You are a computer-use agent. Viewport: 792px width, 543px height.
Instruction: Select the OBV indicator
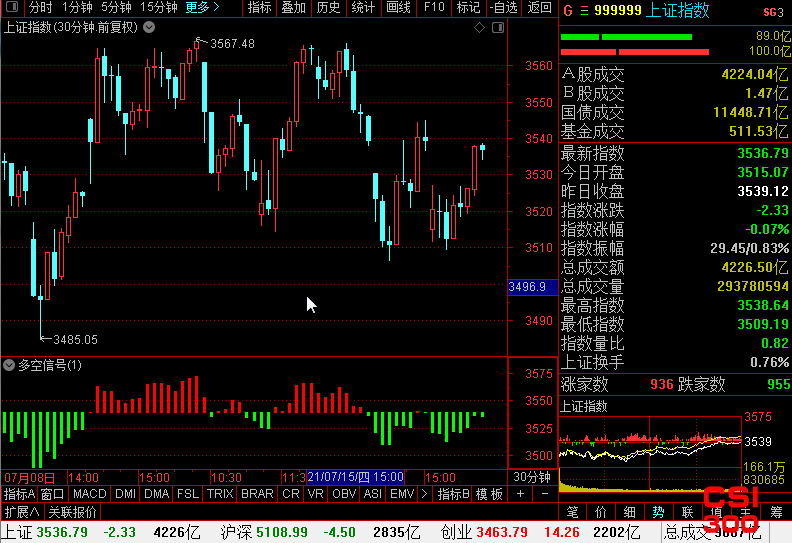coord(344,493)
